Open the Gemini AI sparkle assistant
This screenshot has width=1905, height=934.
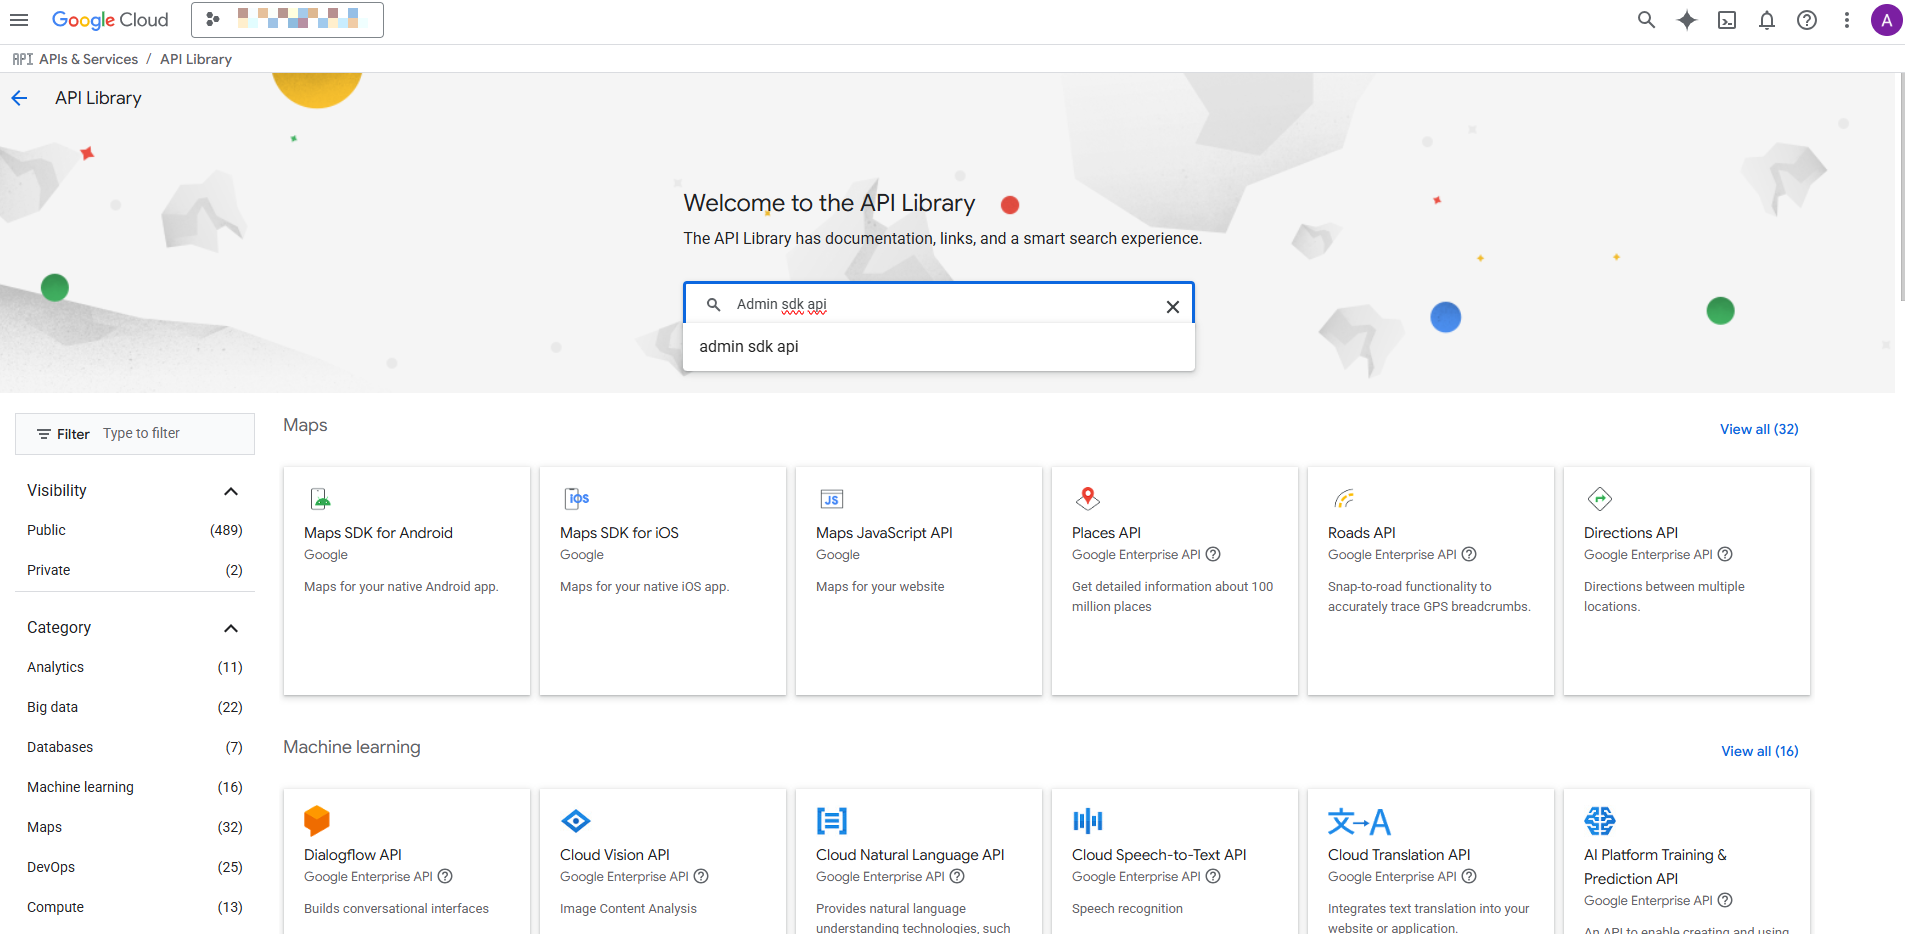coord(1687,20)
